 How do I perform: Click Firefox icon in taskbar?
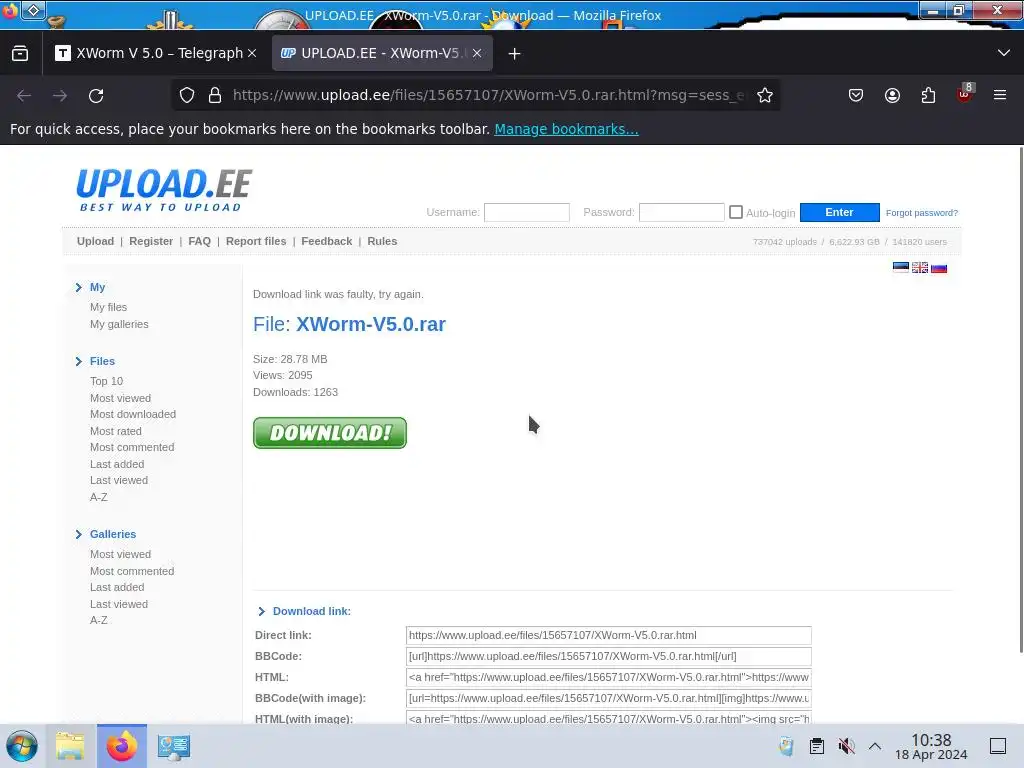click(122, 746)
